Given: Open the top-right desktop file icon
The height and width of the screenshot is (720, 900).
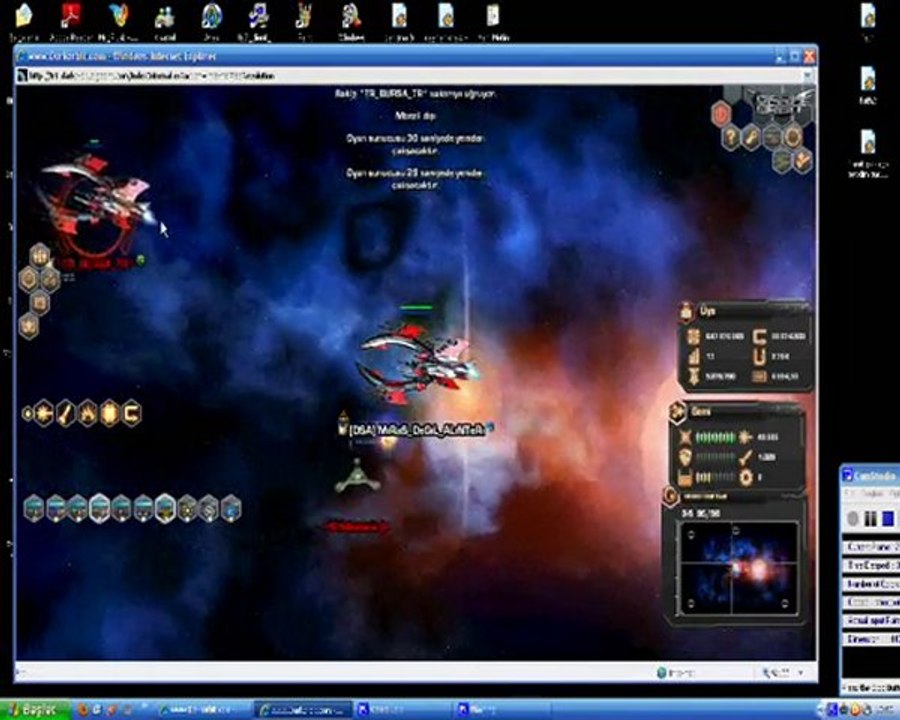Looking at the screenshot, I should (x=867, y=21).
